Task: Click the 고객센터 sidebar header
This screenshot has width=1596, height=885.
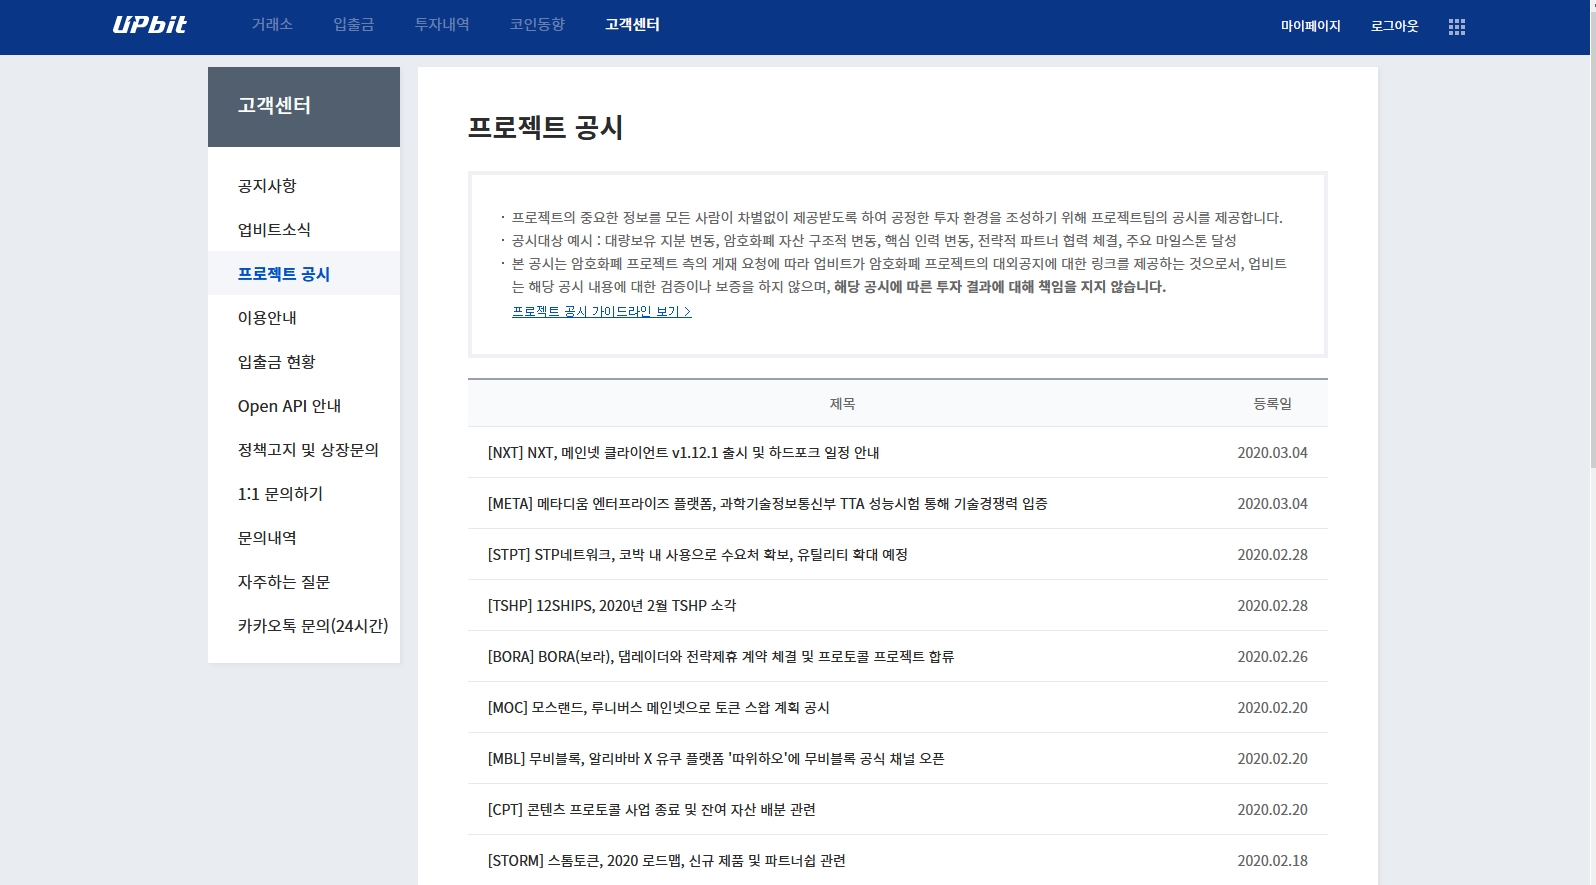Action: (x=304, y=107)
